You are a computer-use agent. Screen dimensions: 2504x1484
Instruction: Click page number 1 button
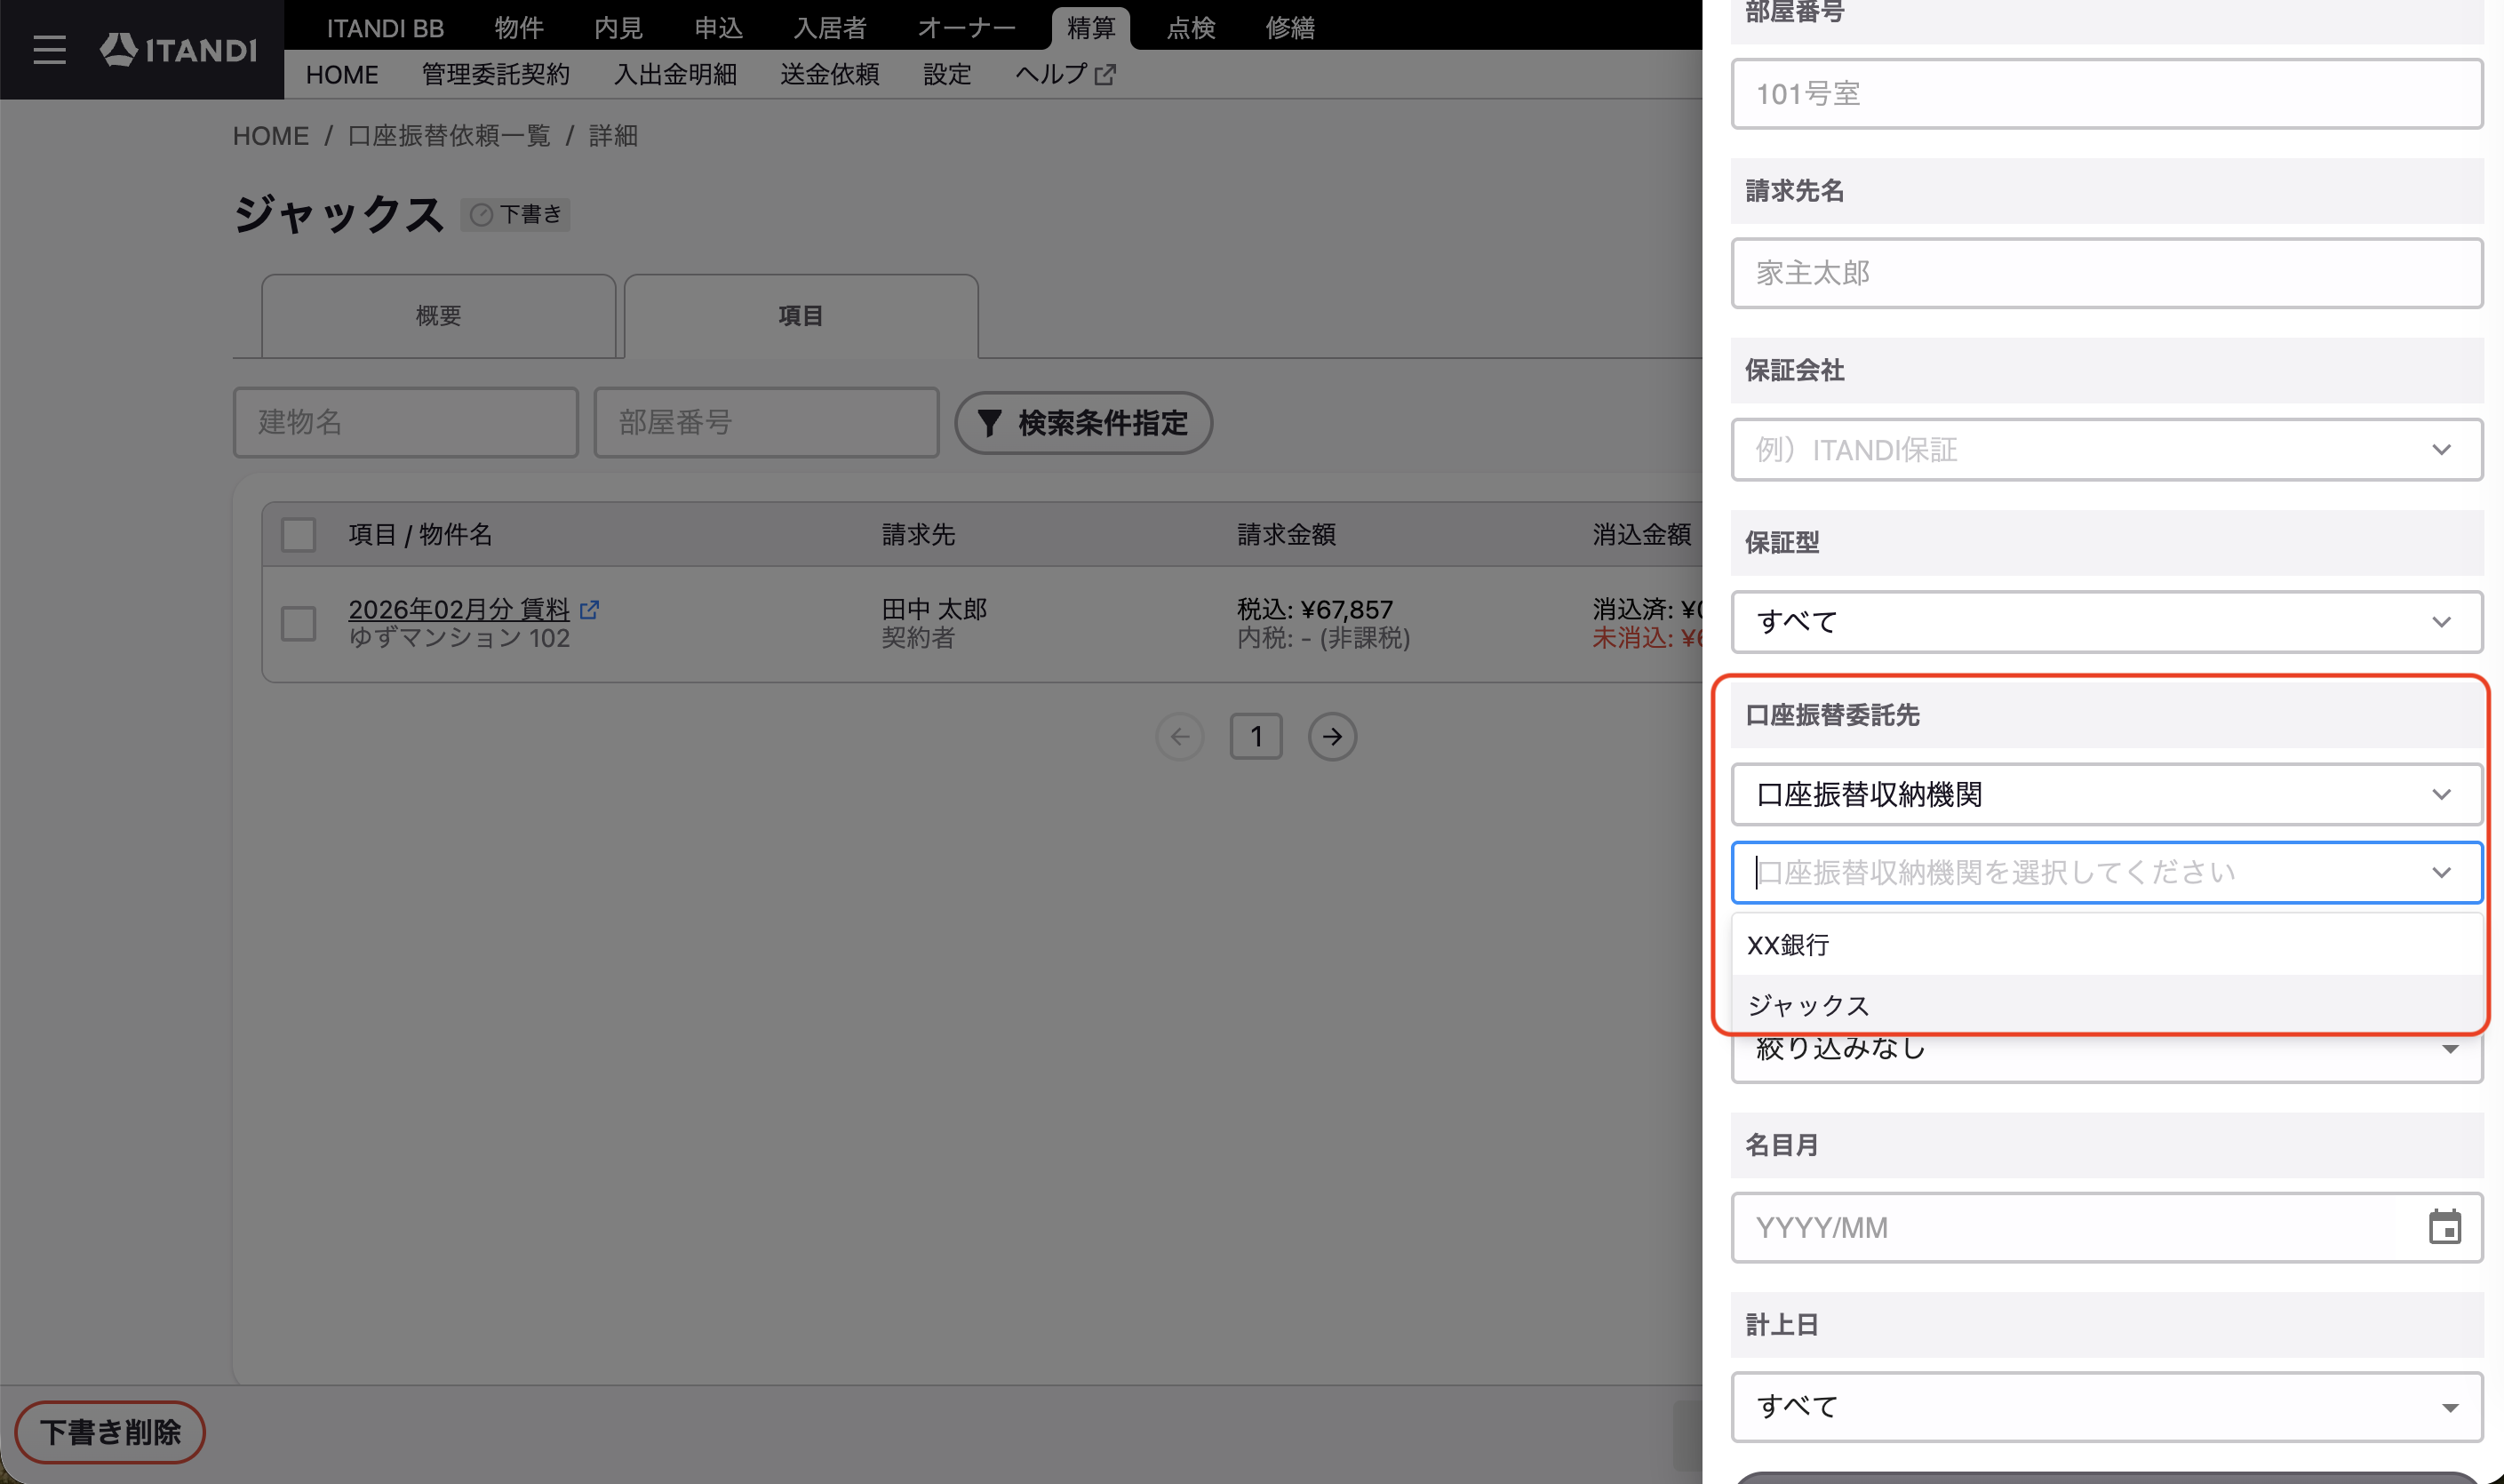click(x=1256, y=737)
